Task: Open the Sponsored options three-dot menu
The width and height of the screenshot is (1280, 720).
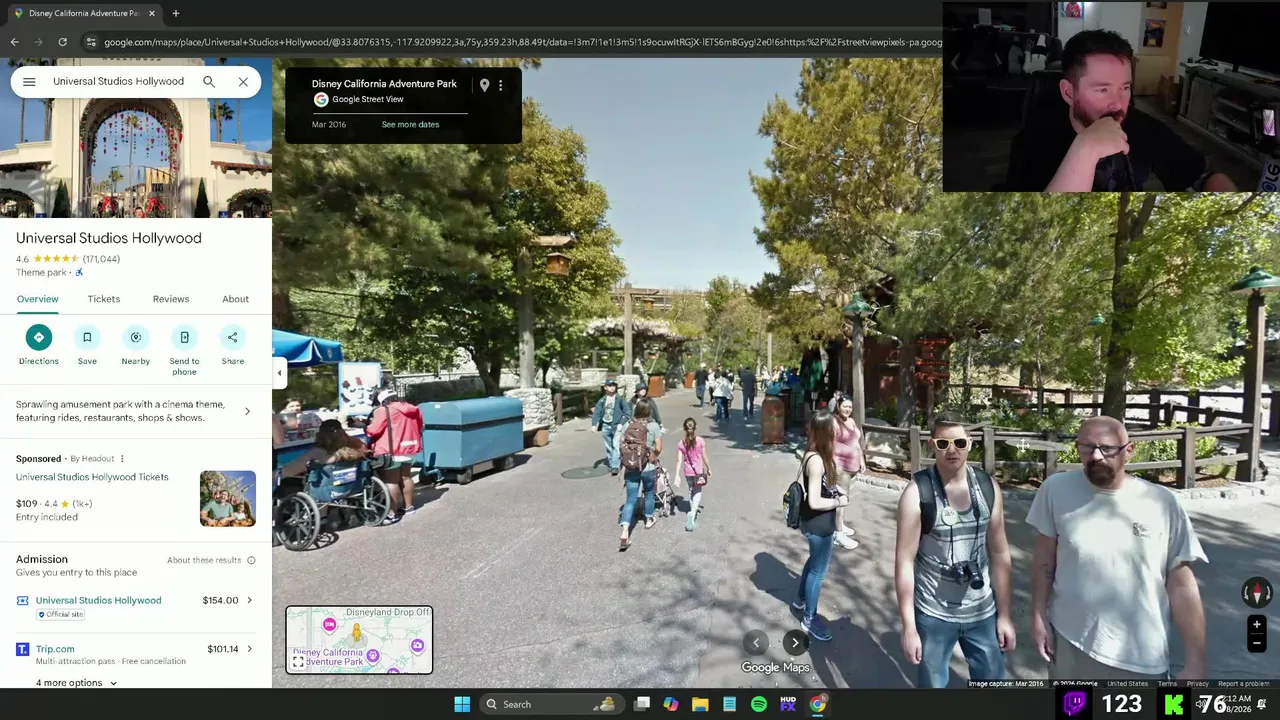Action: click(x=122, y=459)
